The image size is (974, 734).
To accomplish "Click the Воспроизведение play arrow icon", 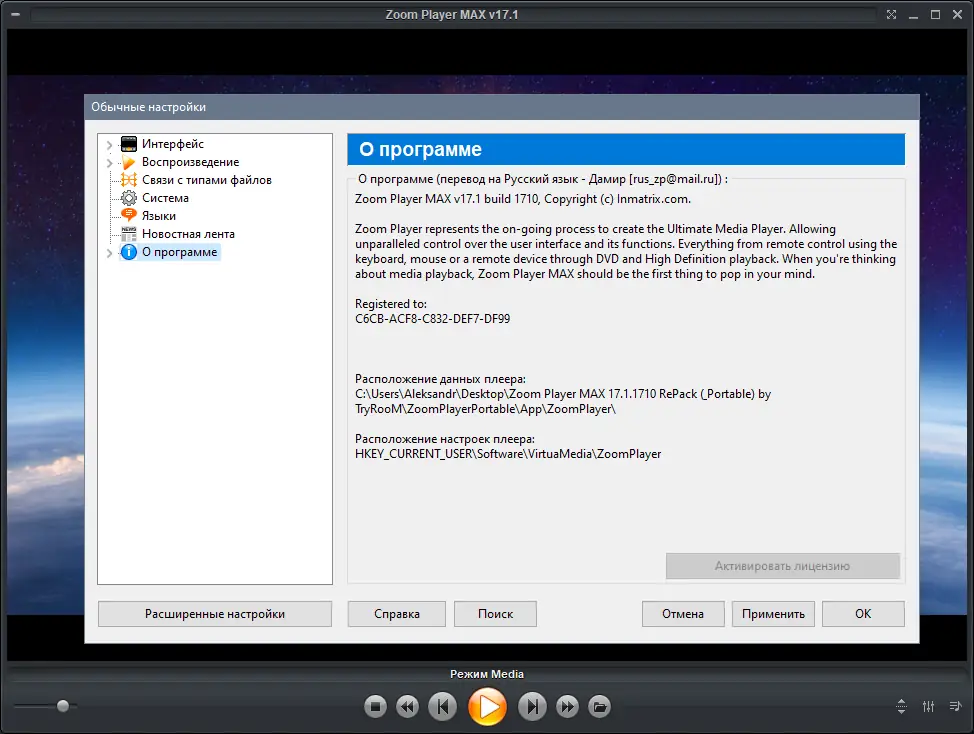I will tap(129, 162).
